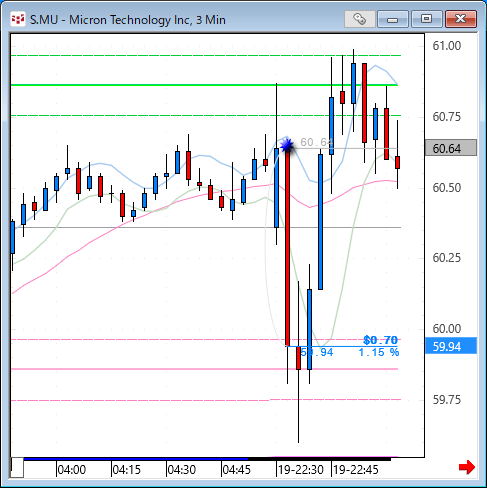Click the 59.75 price scale label
The height and width of the screenshot is (488, 487).
pyautogui.click(x=447, y=399)
